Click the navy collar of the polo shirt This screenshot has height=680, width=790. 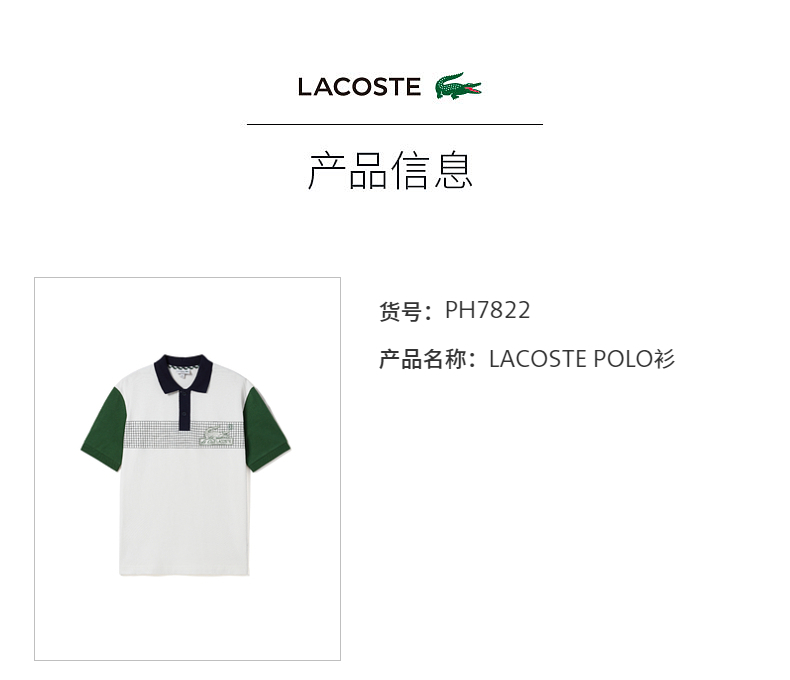(x=184, y=372)
